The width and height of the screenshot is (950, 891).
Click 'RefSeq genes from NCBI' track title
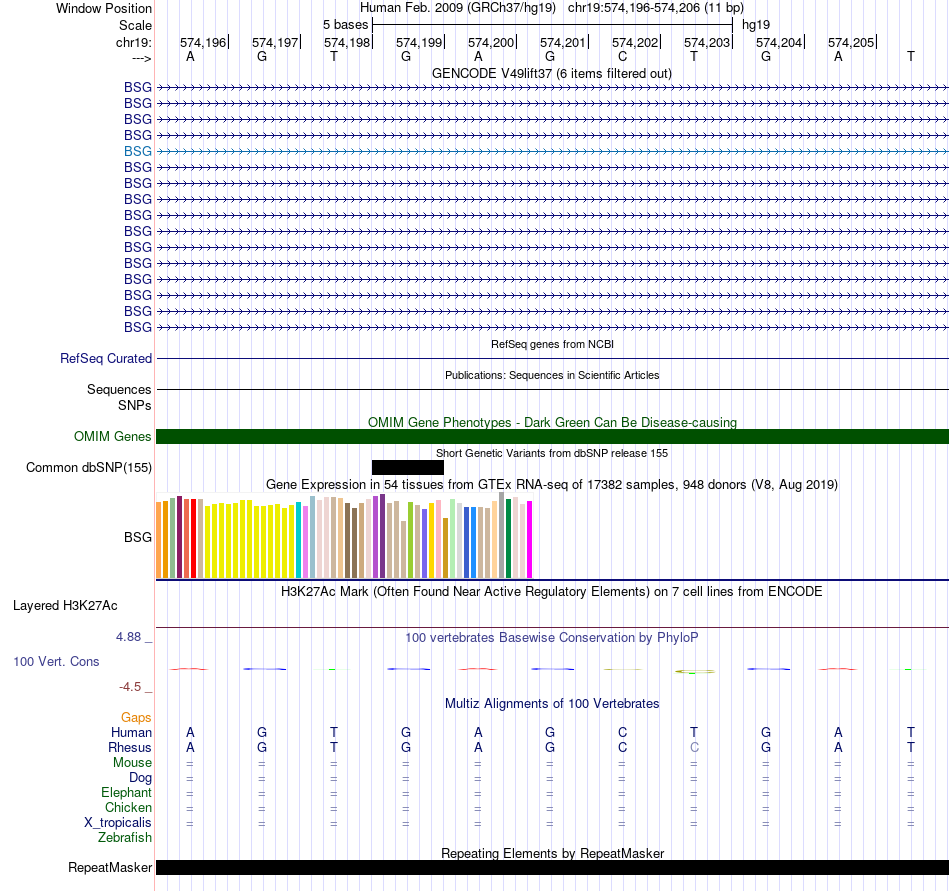(x=552, y=344)
